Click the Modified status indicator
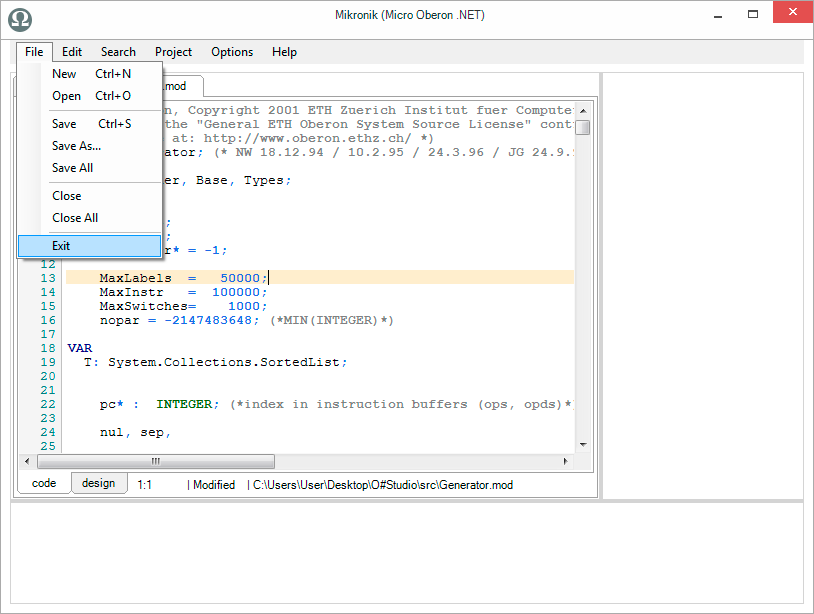814x614 pixels. (x=214, y=485)
